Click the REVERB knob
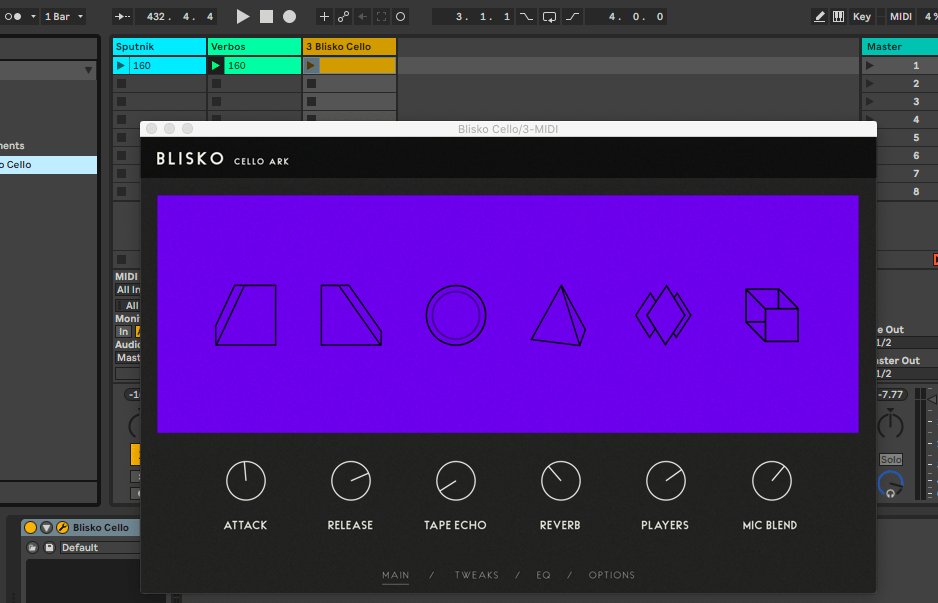The width and height of the screenshot is (938, 603). (x=561, y=481)
